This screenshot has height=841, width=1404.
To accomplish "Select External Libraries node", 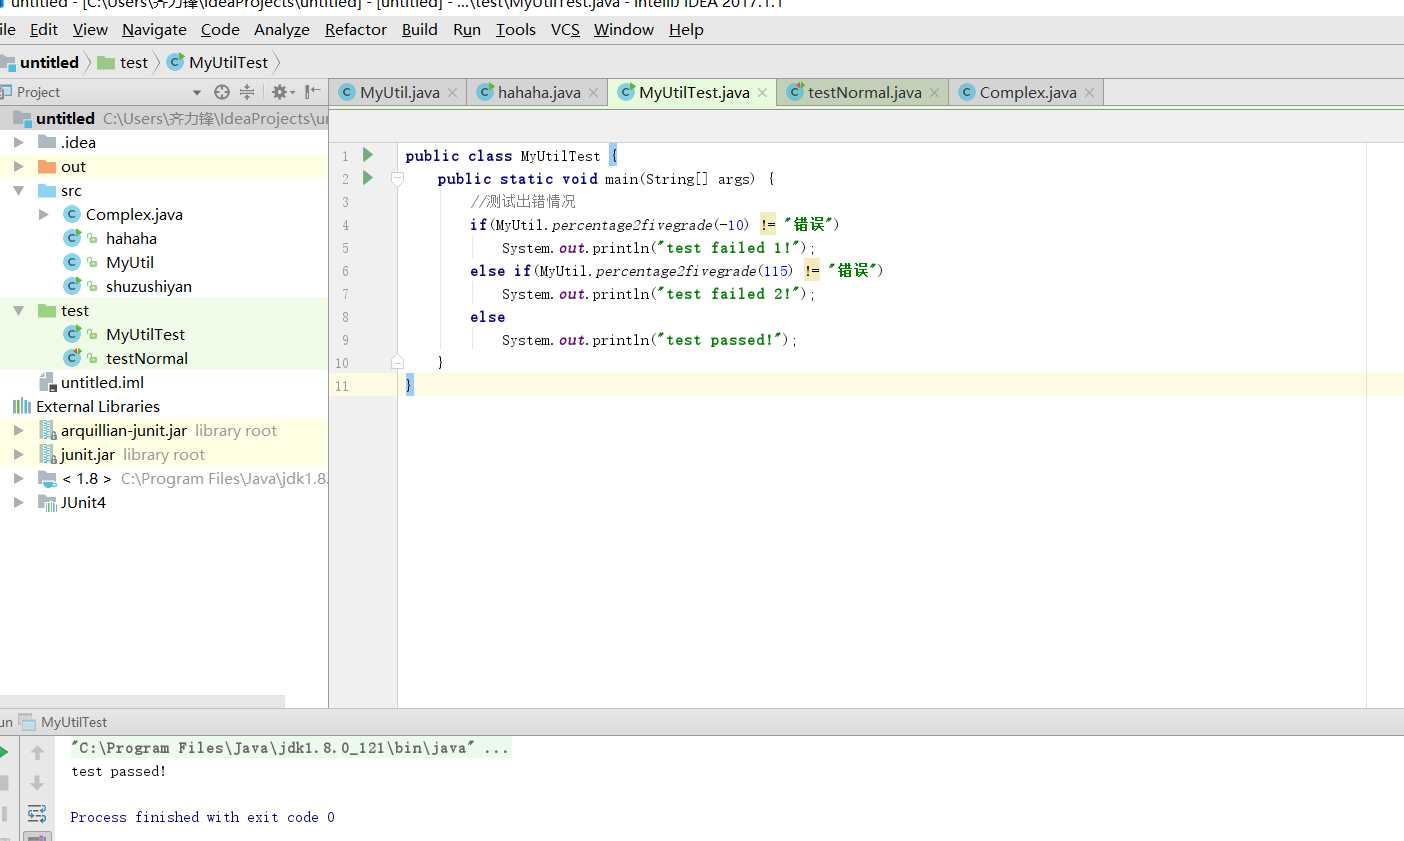I will [x=98, y=406].
